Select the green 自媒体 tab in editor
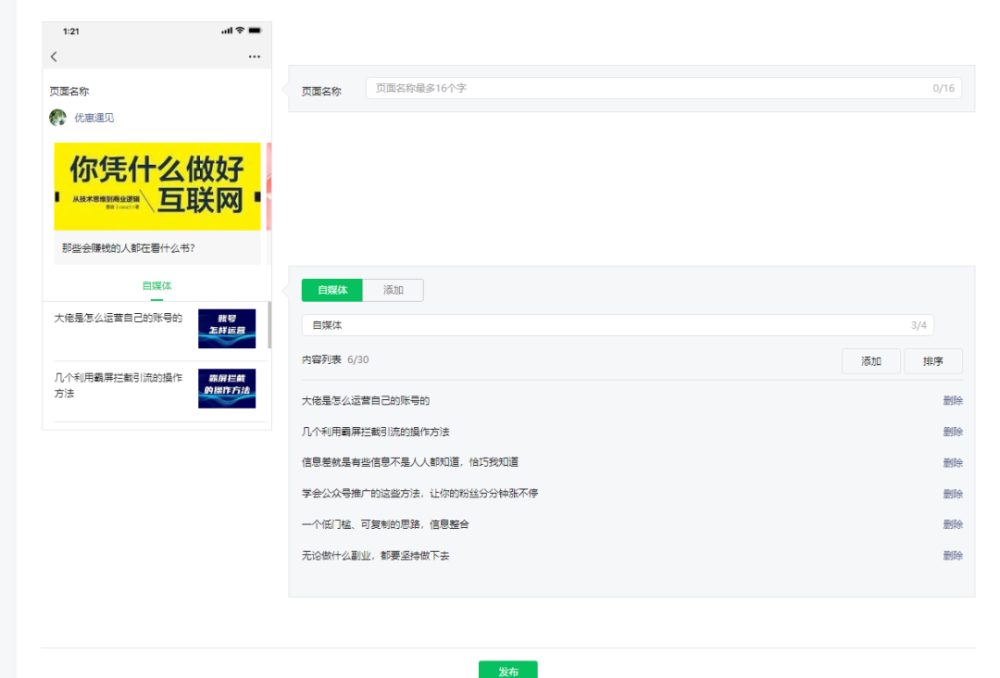1000x678 pixels. [x=332, y=290]
